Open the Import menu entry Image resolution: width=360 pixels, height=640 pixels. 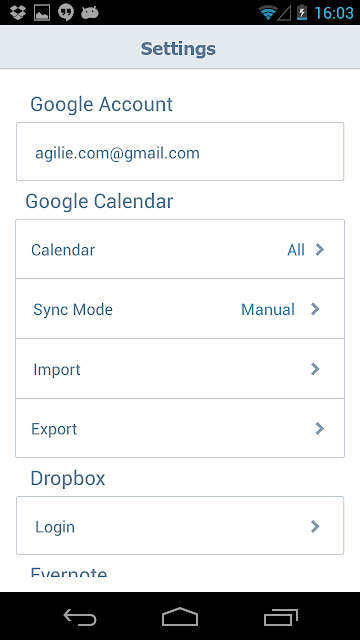180,369
